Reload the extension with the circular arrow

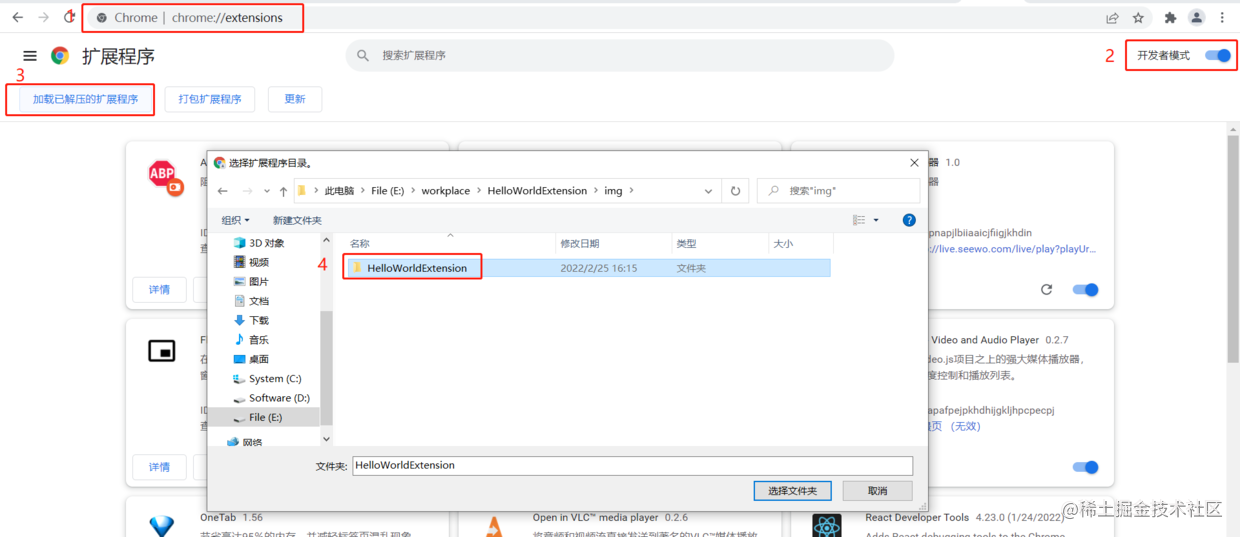1046,290
